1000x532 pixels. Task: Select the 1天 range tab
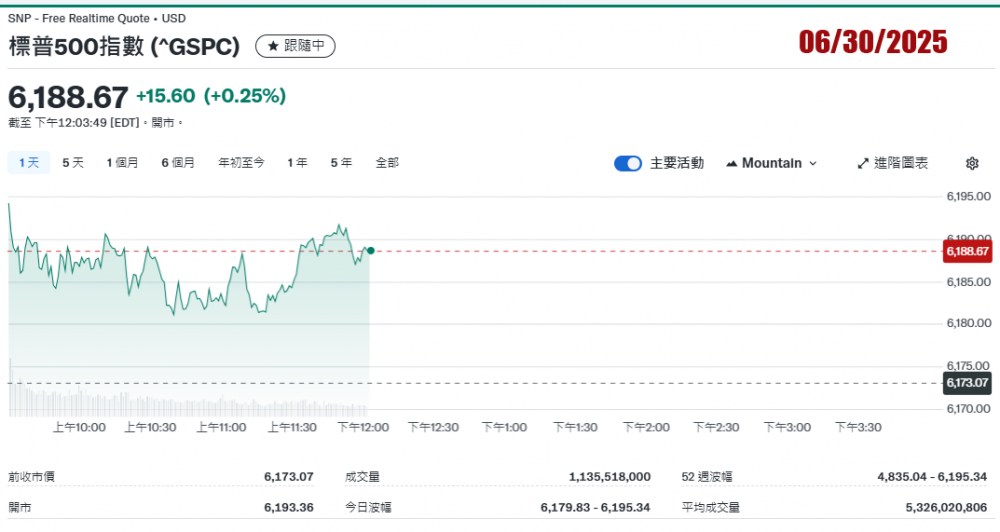pyautogui.click(x=28, y=162)
